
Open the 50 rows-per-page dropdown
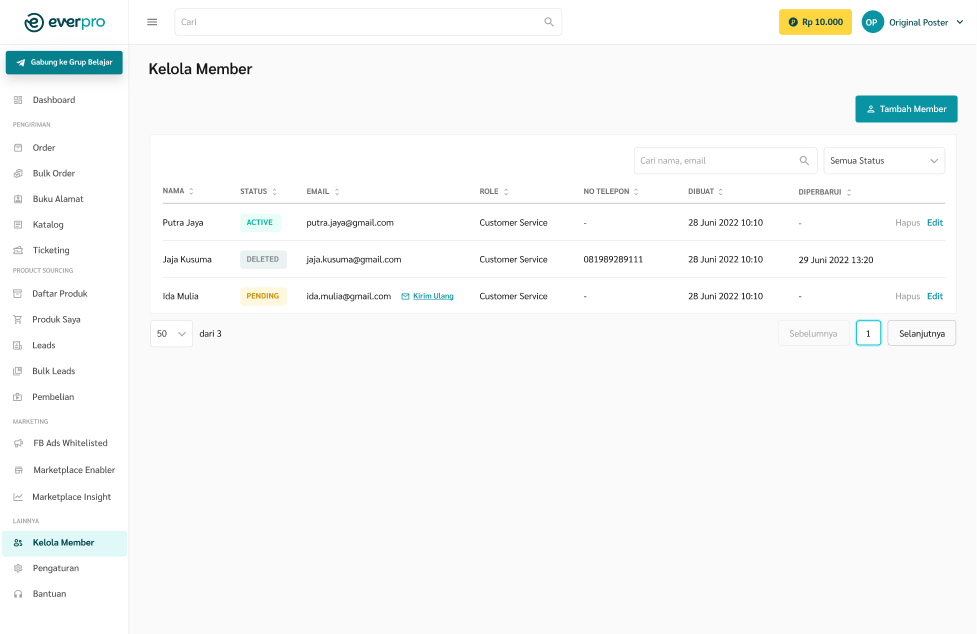click(171, 334)
